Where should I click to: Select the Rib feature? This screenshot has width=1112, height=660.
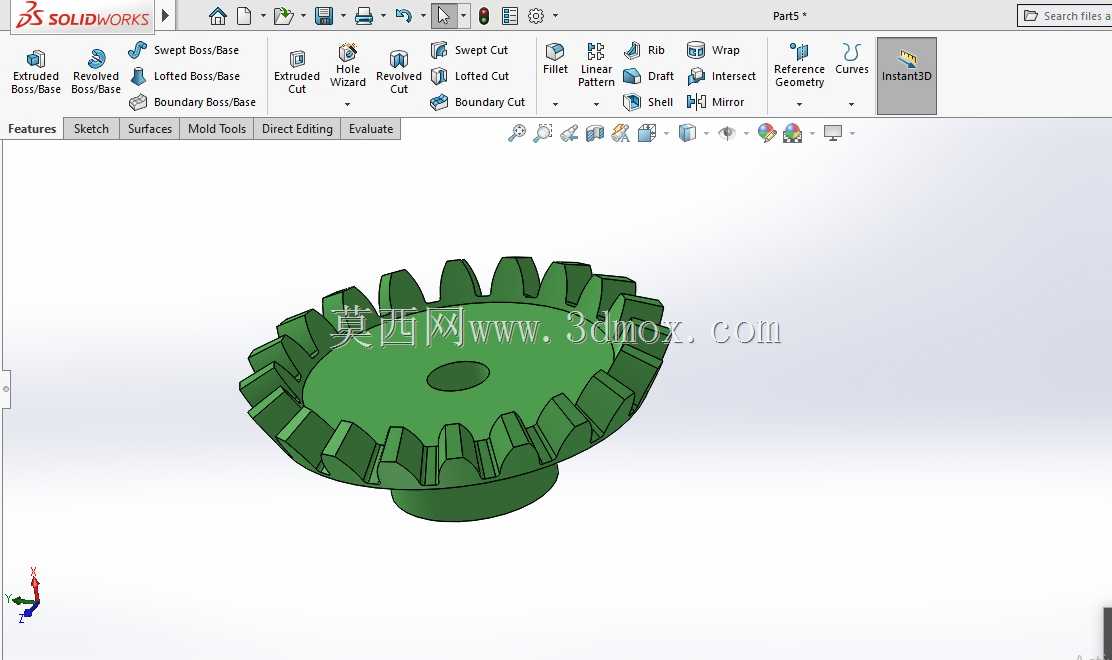click(x=644, y=50)
